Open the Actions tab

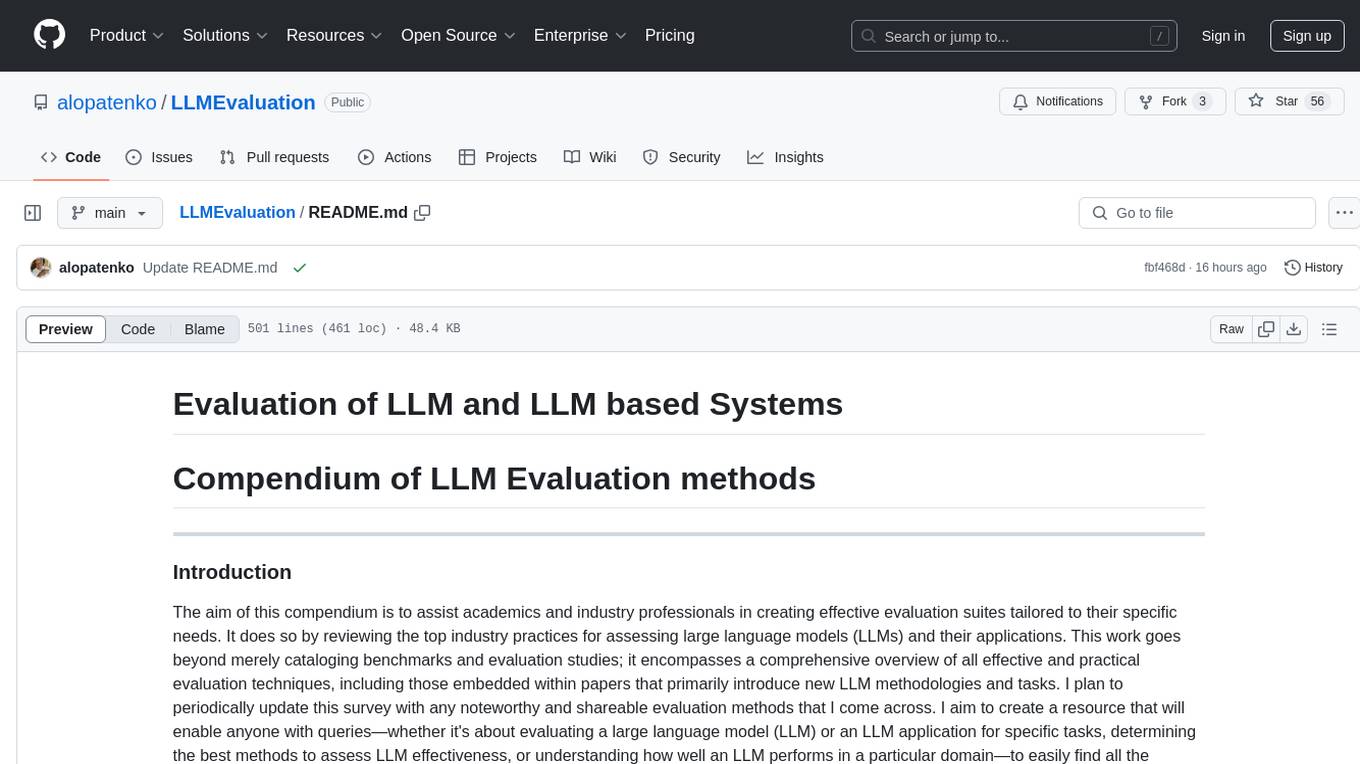click(394, 157)
